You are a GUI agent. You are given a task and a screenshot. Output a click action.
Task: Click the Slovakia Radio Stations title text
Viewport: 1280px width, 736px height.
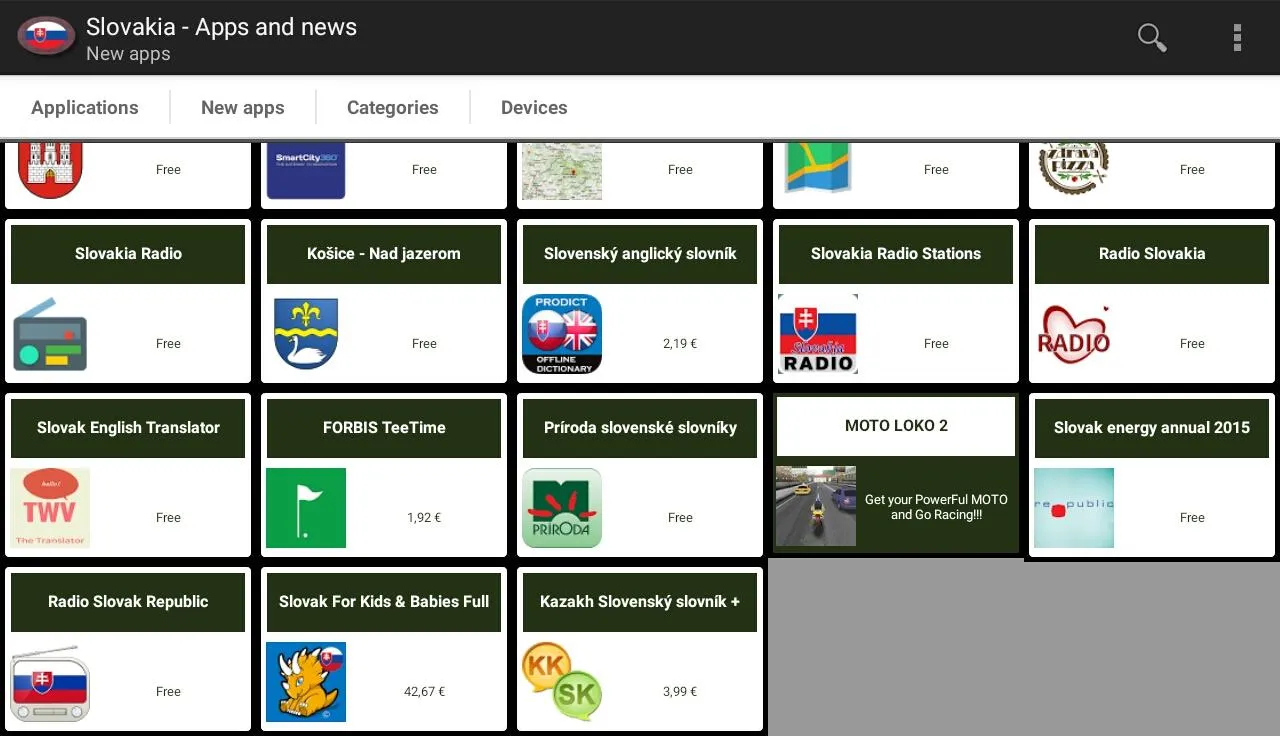point(896,254)
